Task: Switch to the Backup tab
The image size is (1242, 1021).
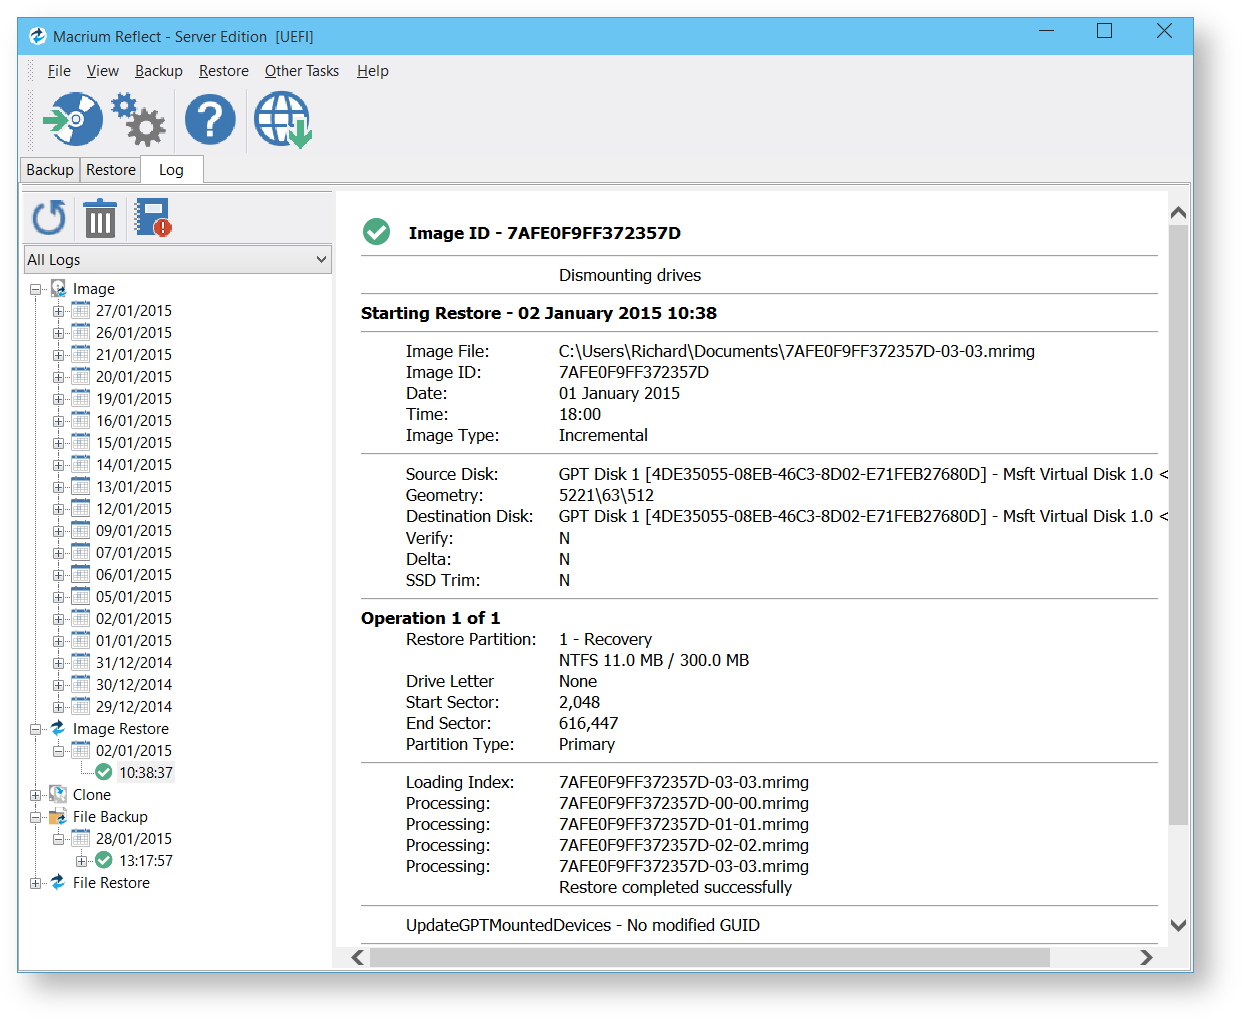Action: coord(50,170)
